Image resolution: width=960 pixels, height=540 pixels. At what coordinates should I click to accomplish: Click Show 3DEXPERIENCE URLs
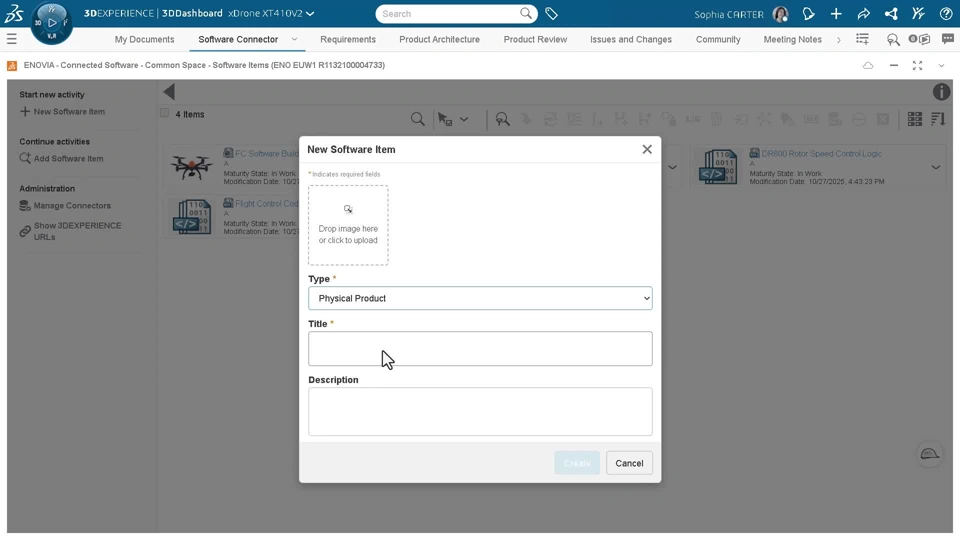coord(70,231)
